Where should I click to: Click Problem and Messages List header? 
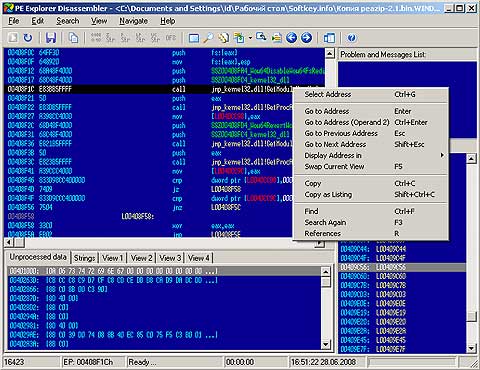[x=407, y=54]
